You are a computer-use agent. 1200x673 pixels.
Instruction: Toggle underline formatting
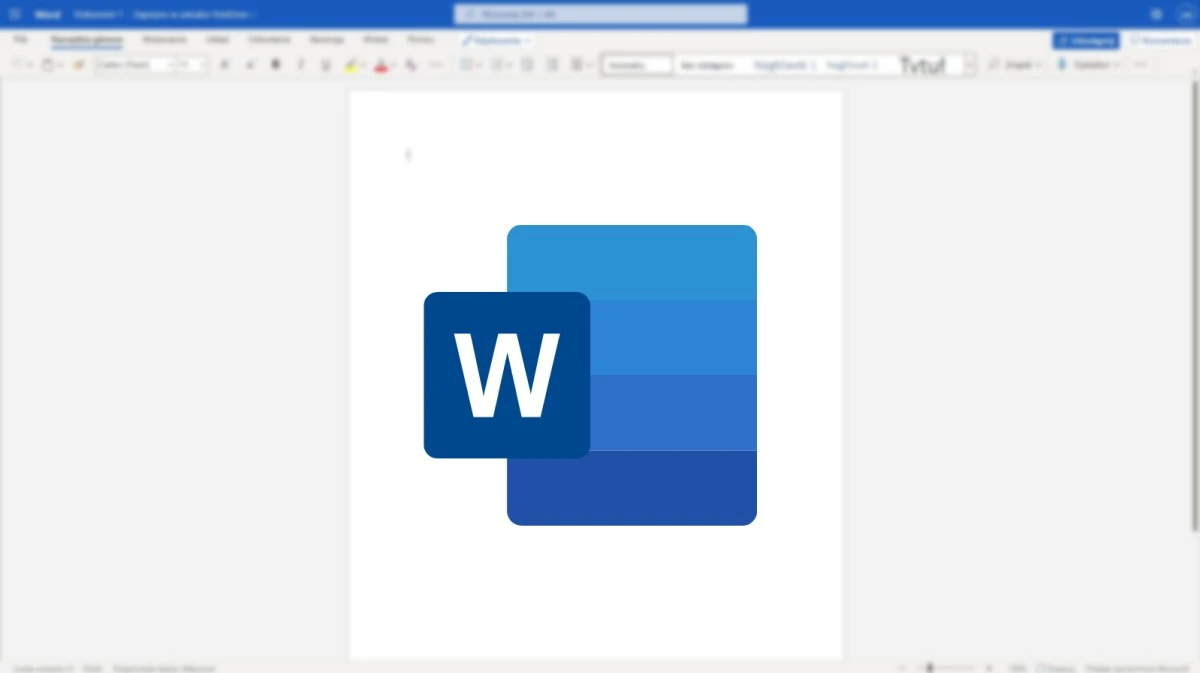click(325, 65)
